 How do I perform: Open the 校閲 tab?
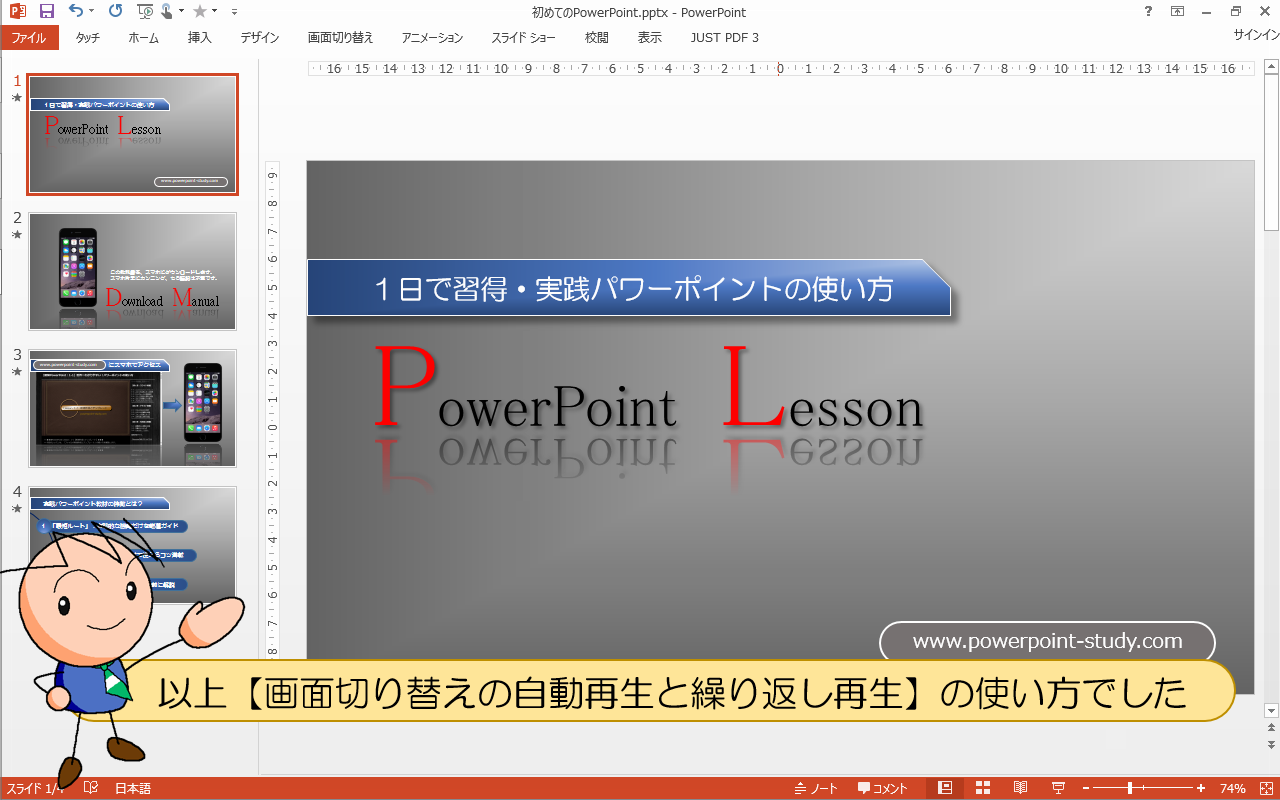[x=597, y=38]
